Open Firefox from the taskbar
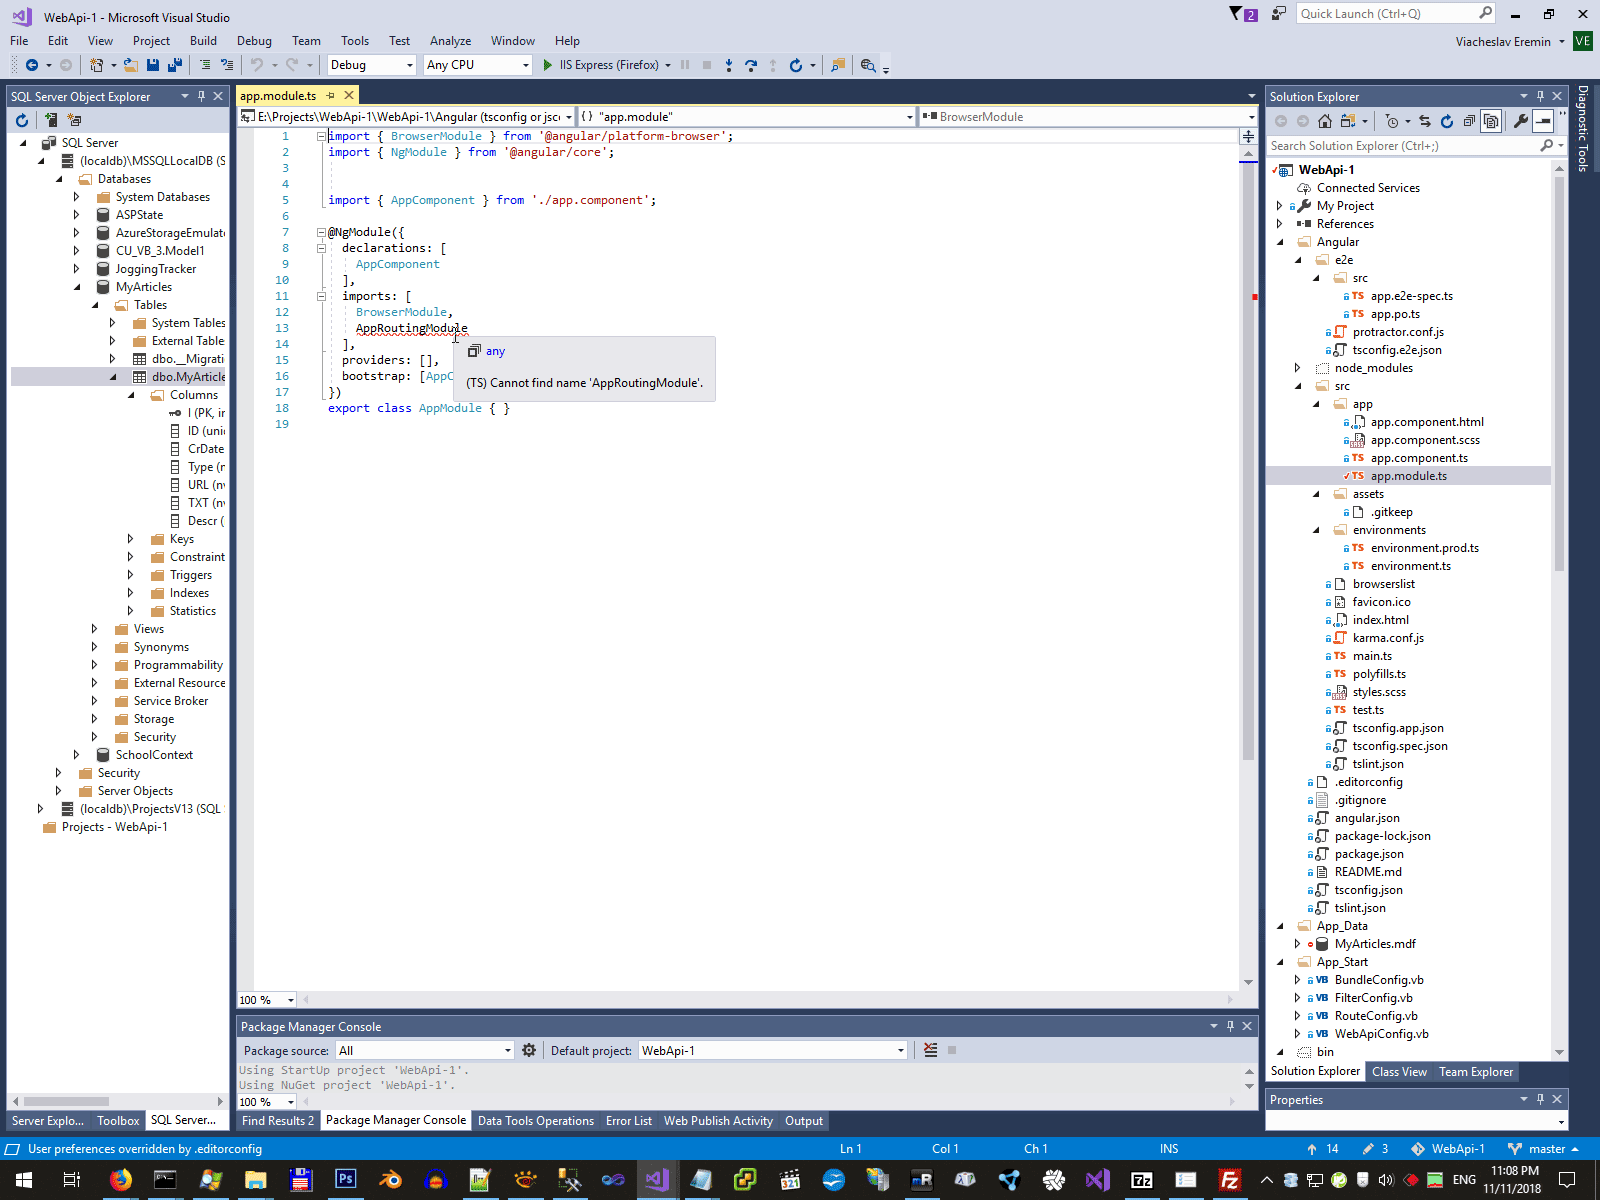Screen dimensions: 1600x1200 [x=121, y=1180]
